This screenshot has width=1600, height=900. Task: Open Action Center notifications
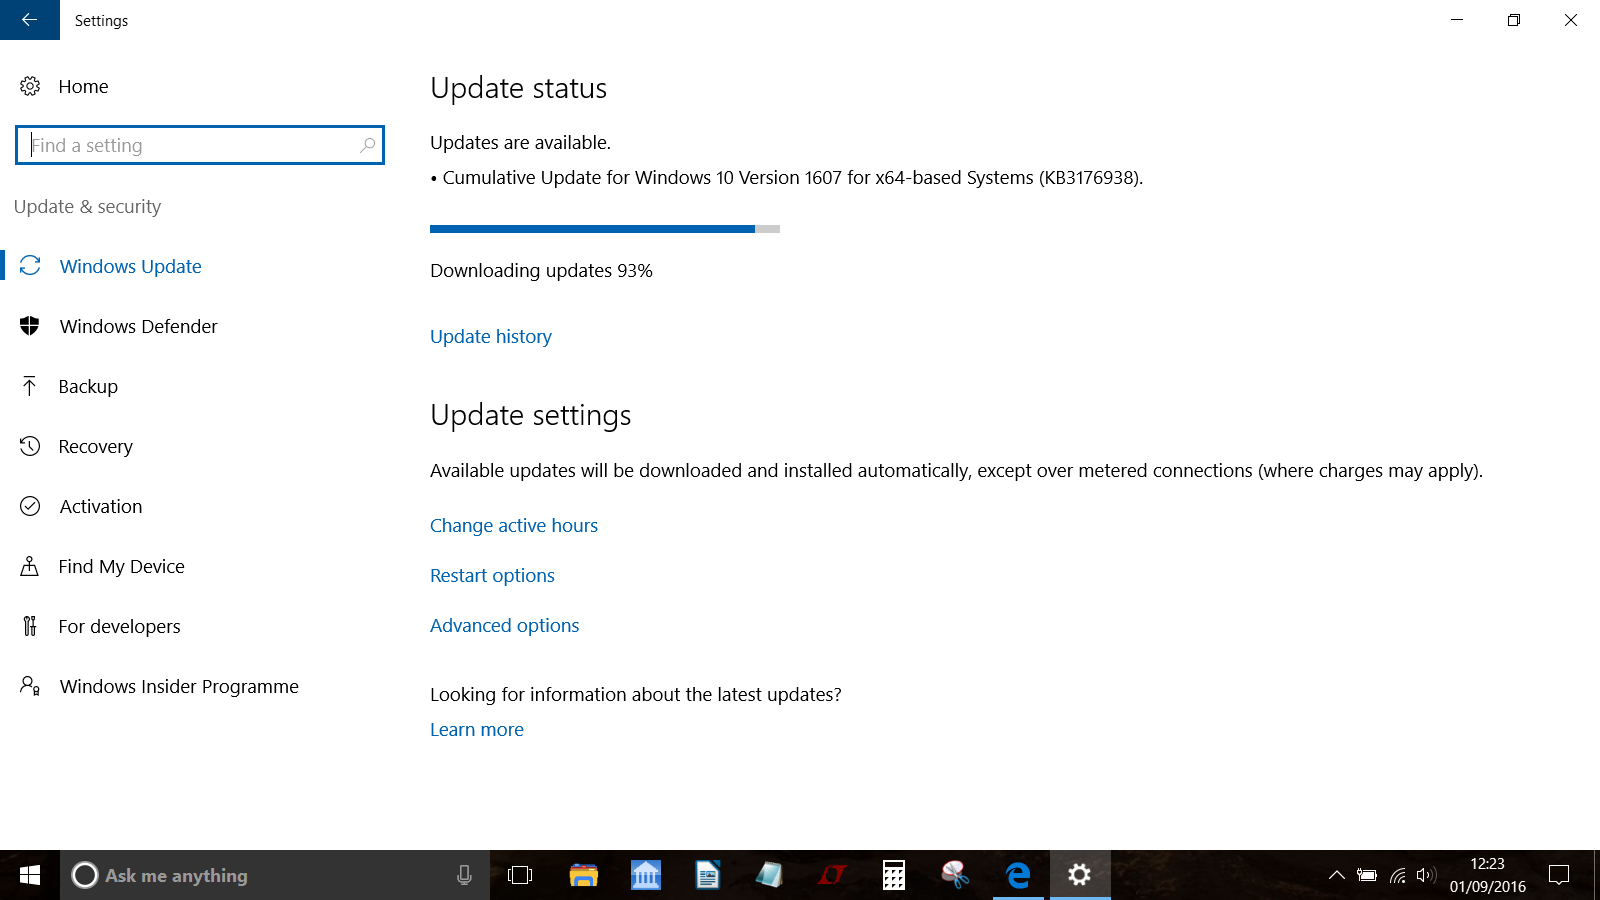(x=1558, y=875)
